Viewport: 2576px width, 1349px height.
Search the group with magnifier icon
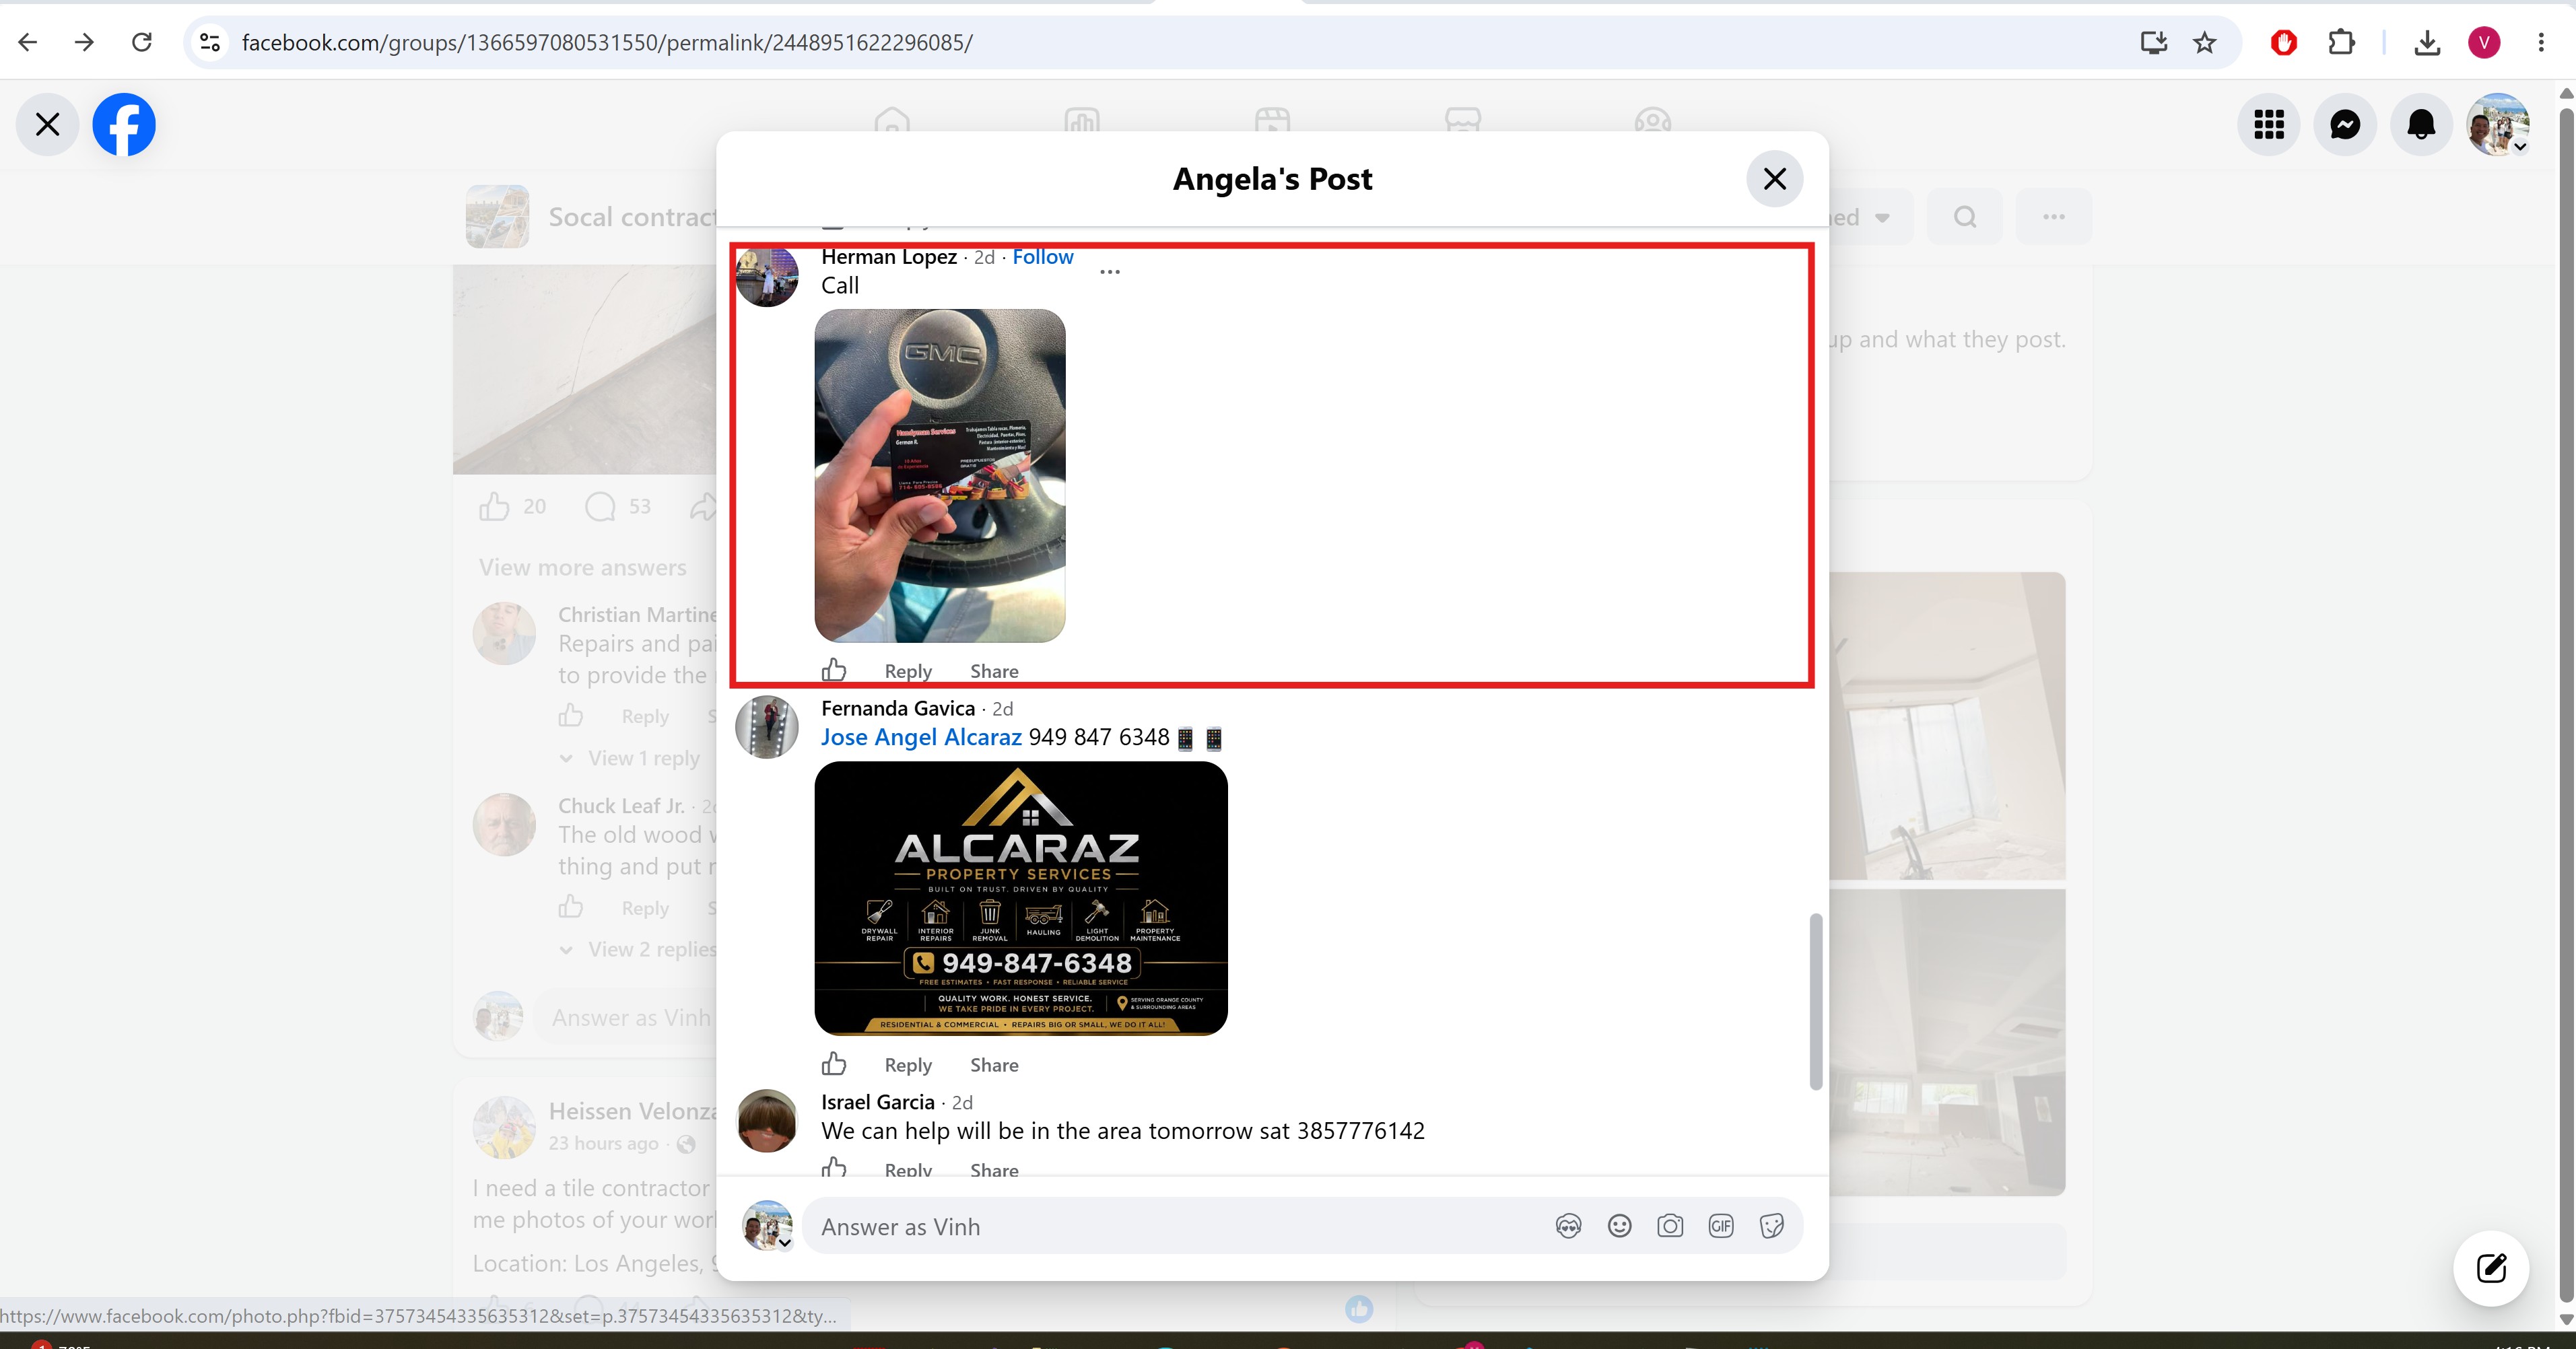click(1965, 217)
